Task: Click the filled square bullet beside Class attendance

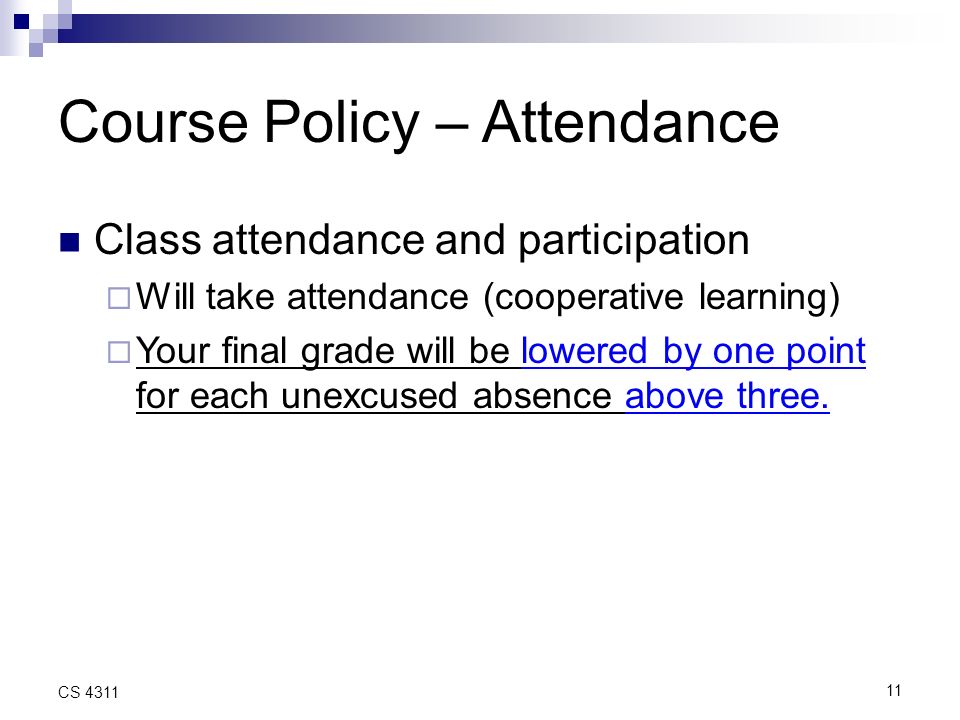Action: [x=70, y=242]
